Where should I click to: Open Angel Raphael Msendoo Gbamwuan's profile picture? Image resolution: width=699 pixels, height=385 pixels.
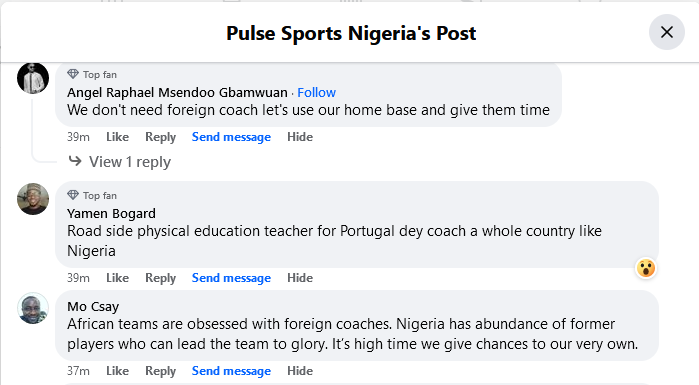click(x=33, y=78)
